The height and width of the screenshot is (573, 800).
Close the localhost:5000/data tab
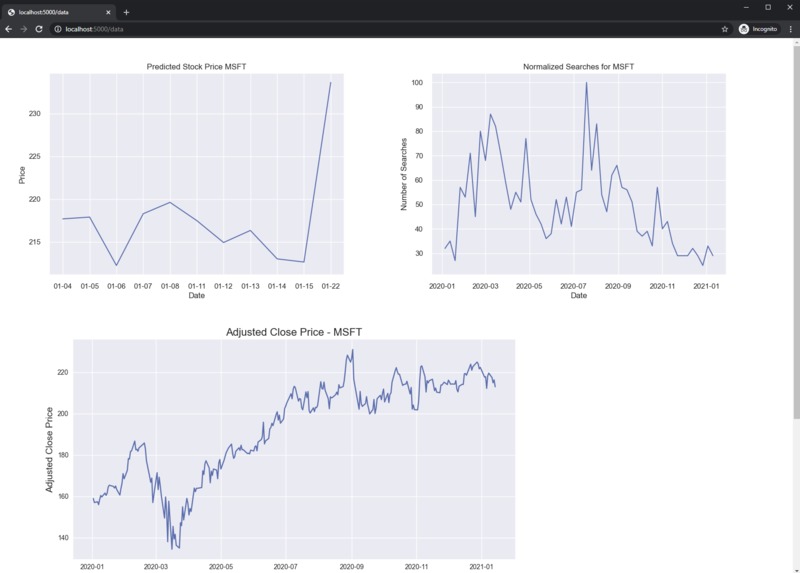[108, 12]
